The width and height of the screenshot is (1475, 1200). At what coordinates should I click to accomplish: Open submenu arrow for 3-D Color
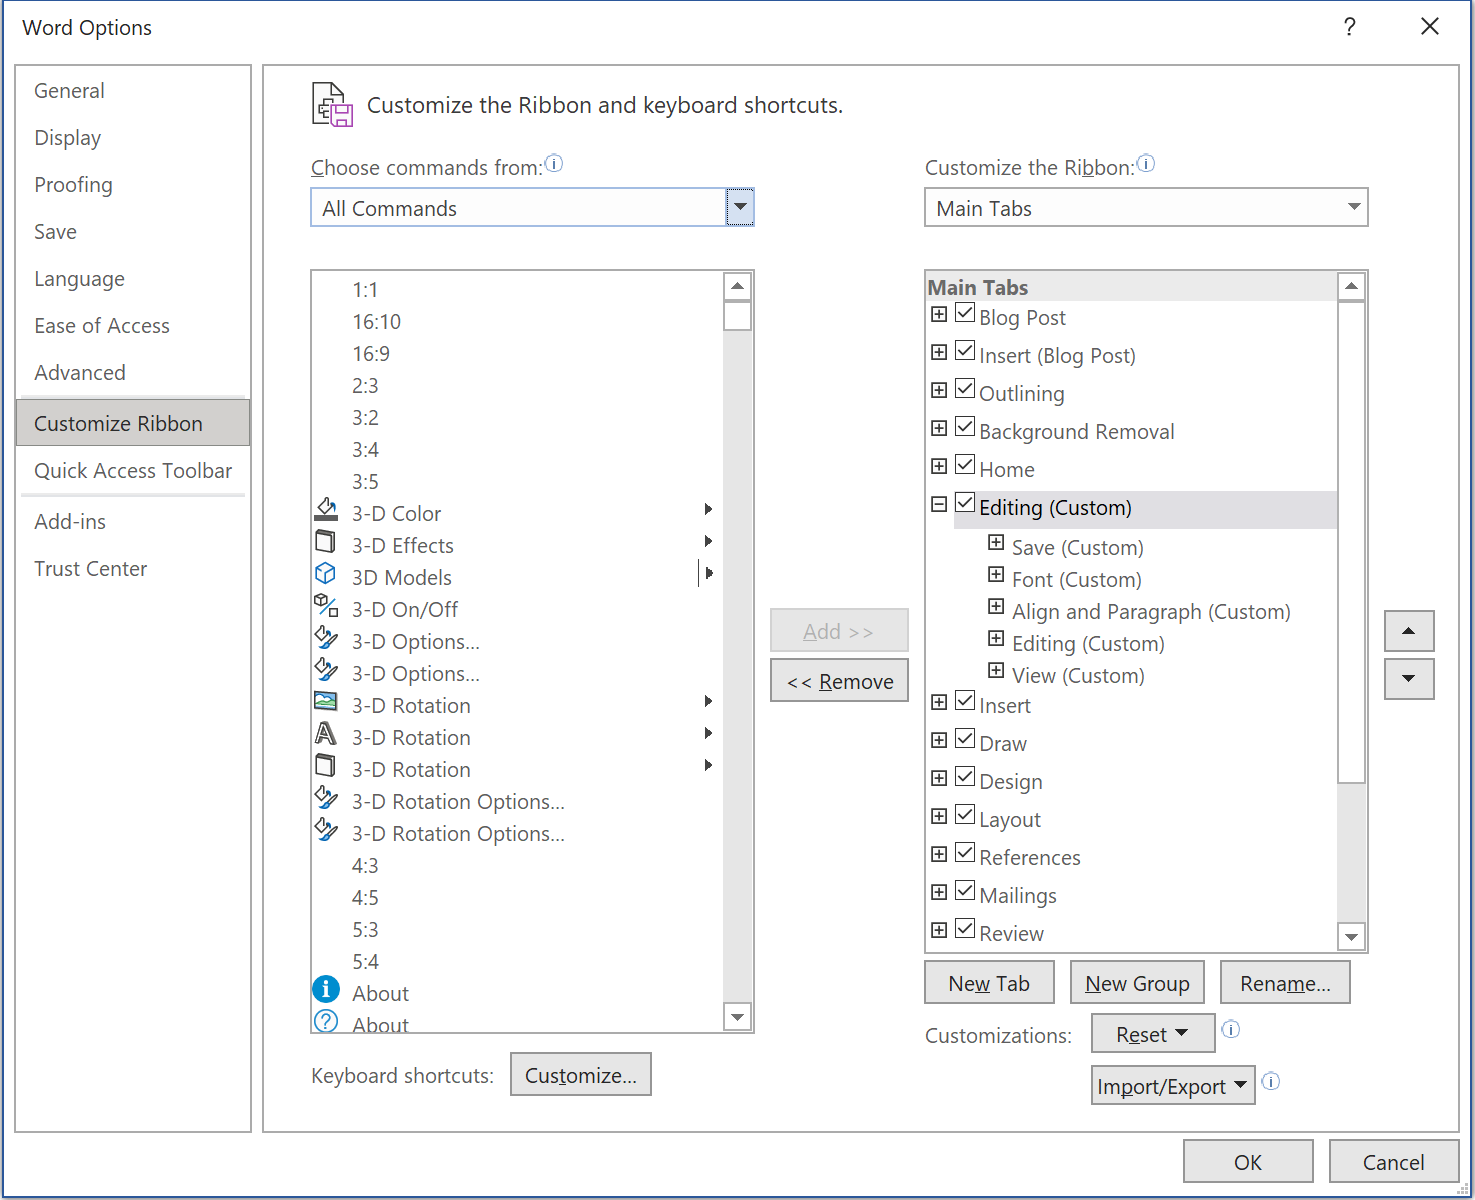click(x=708, y=509)
